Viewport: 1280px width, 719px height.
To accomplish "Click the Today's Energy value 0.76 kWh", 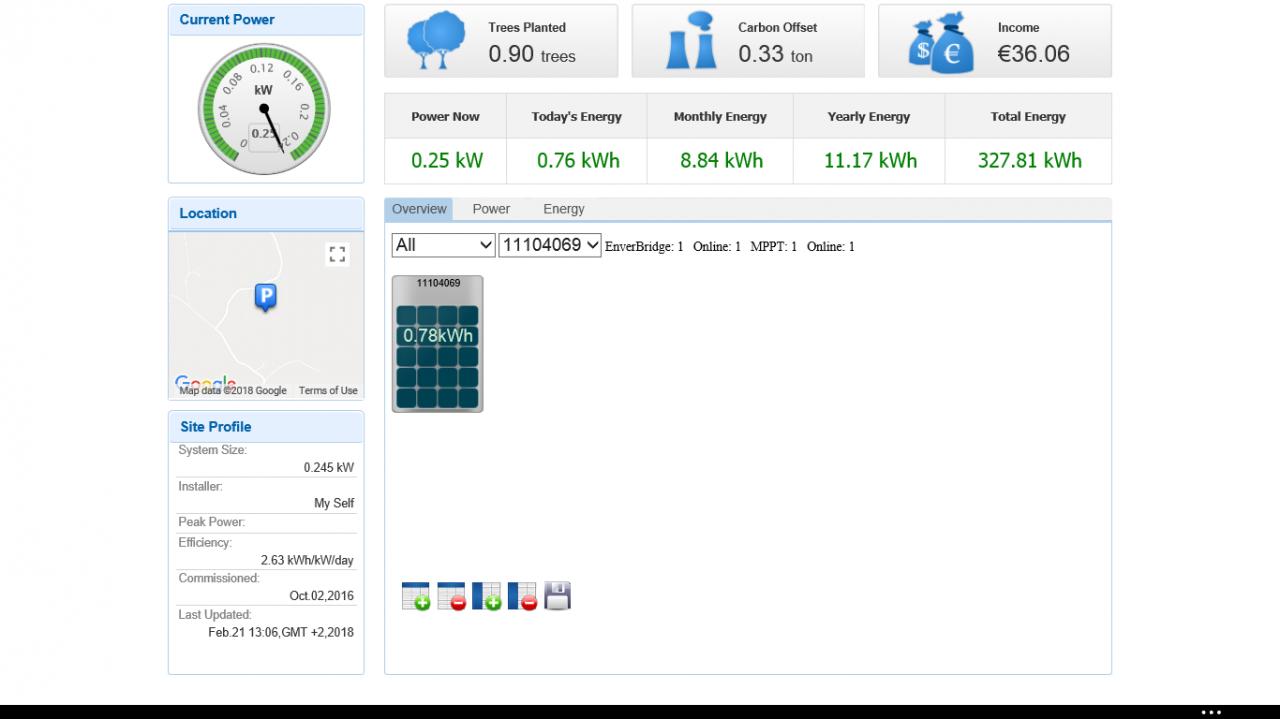I will [578, 160].
